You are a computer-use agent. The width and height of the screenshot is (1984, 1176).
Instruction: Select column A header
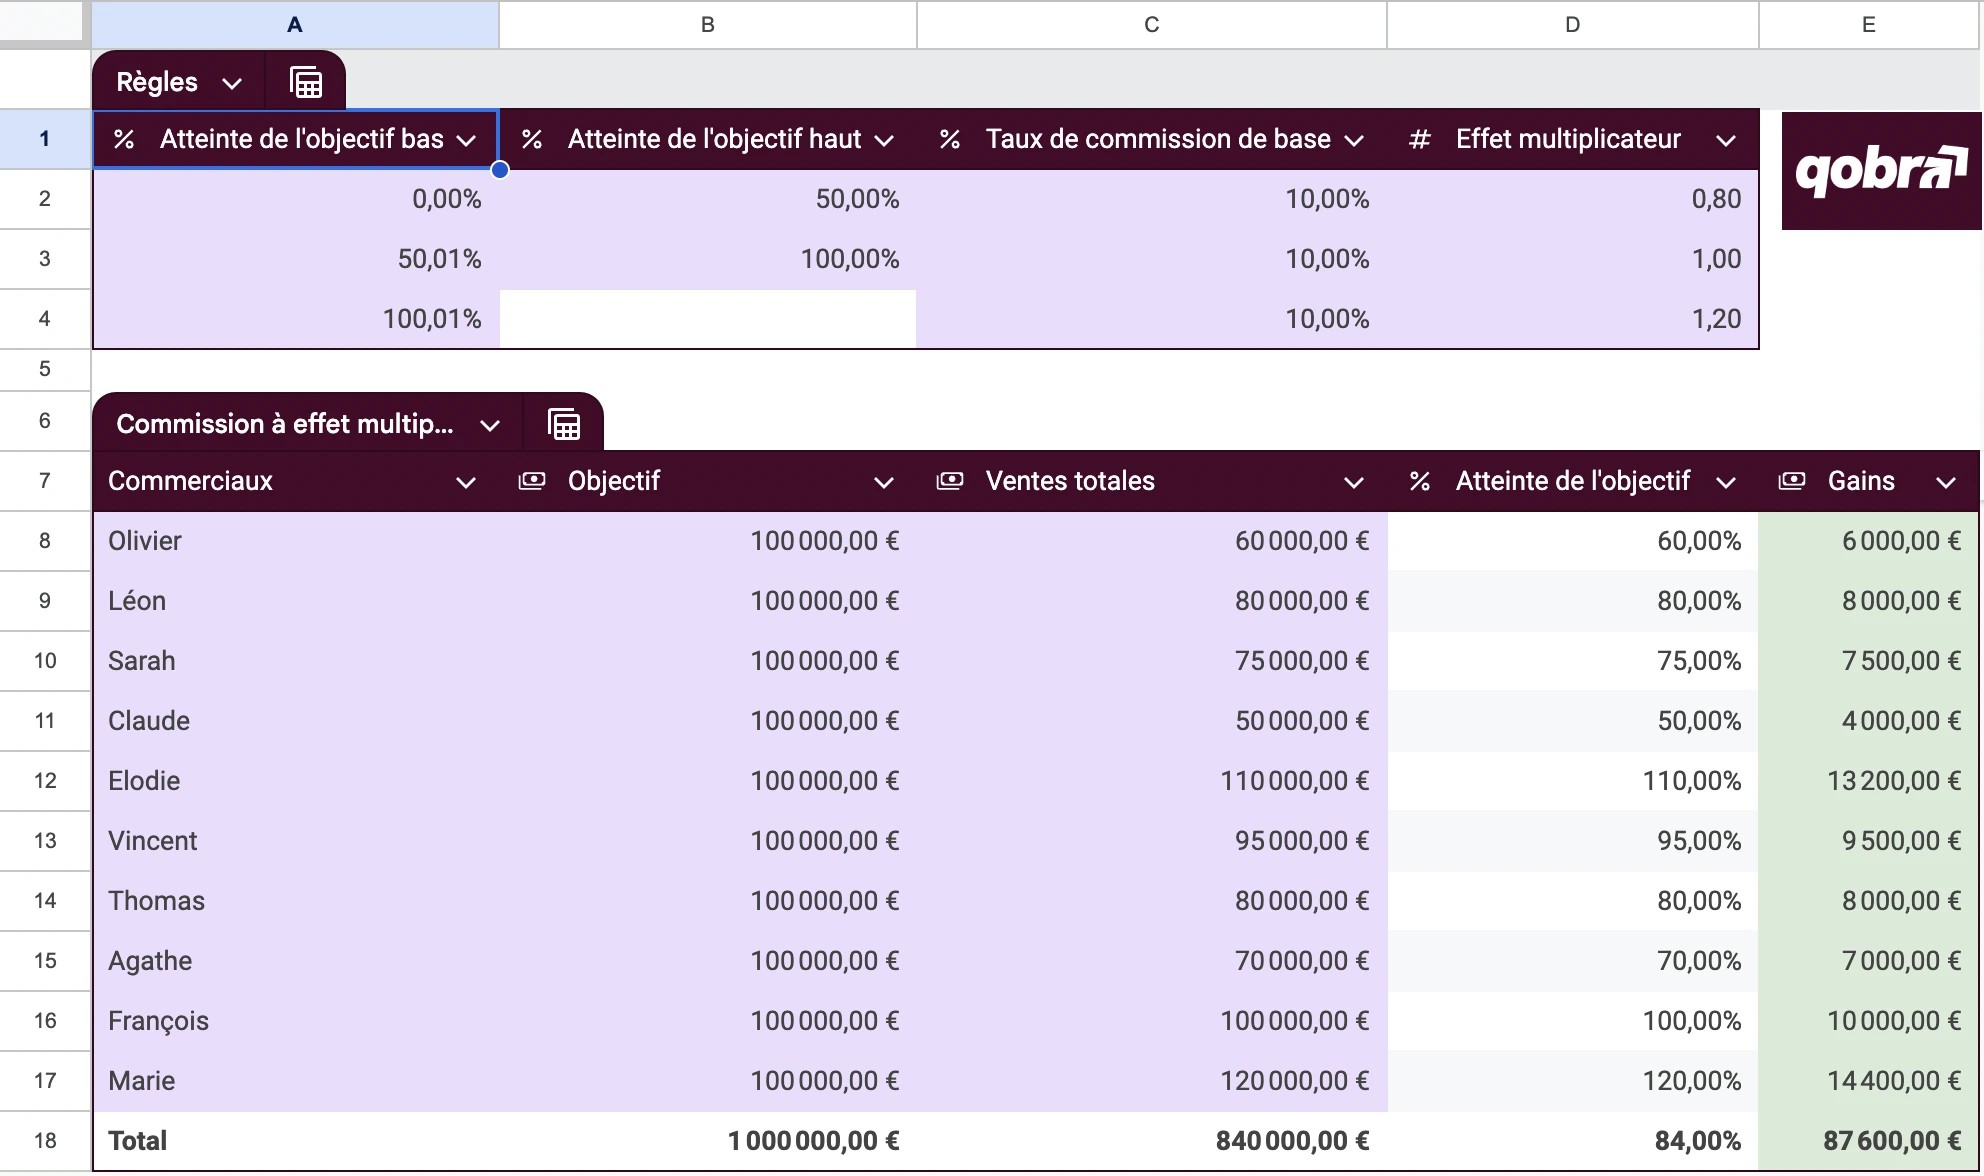(x=295, y=25)
